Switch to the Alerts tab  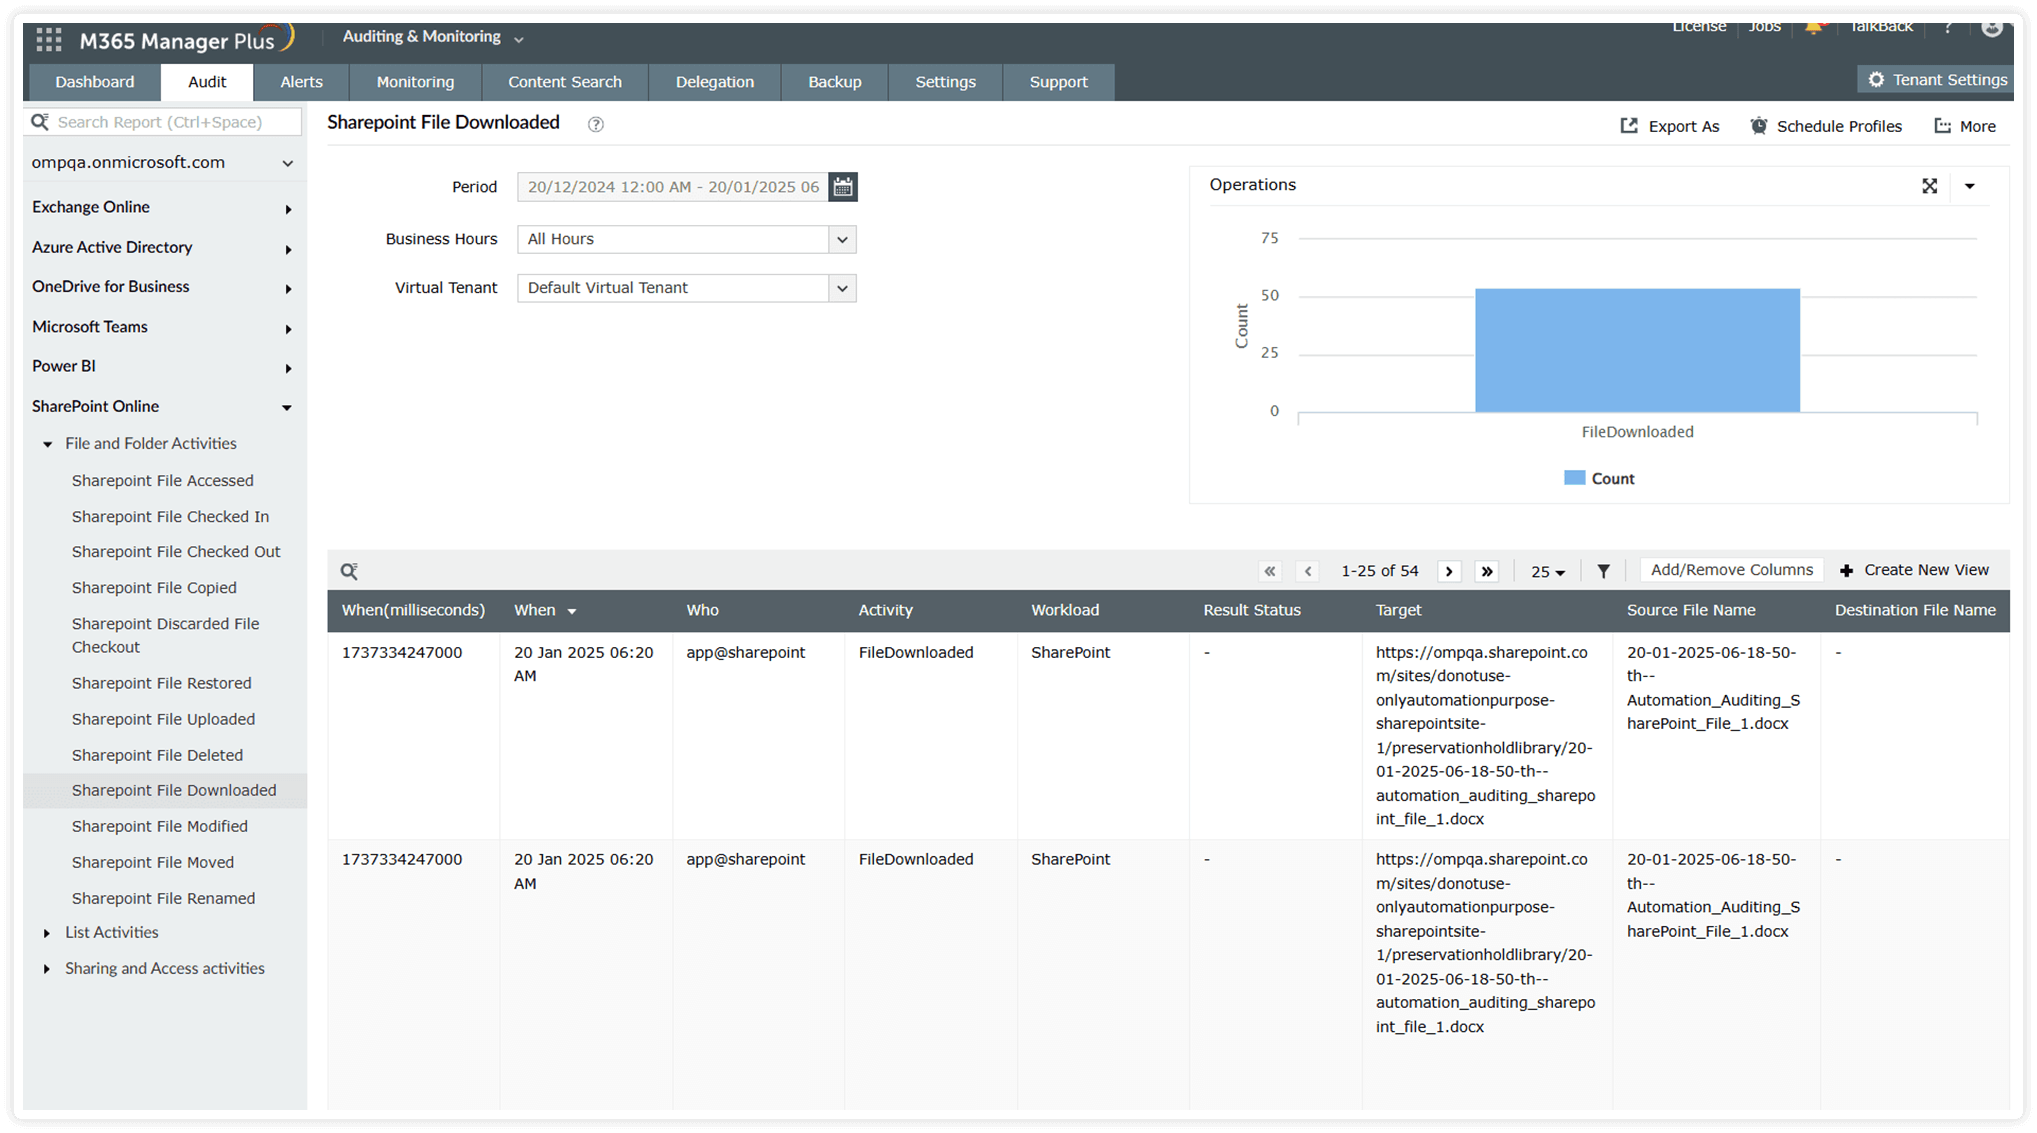[x=301, y=82]
